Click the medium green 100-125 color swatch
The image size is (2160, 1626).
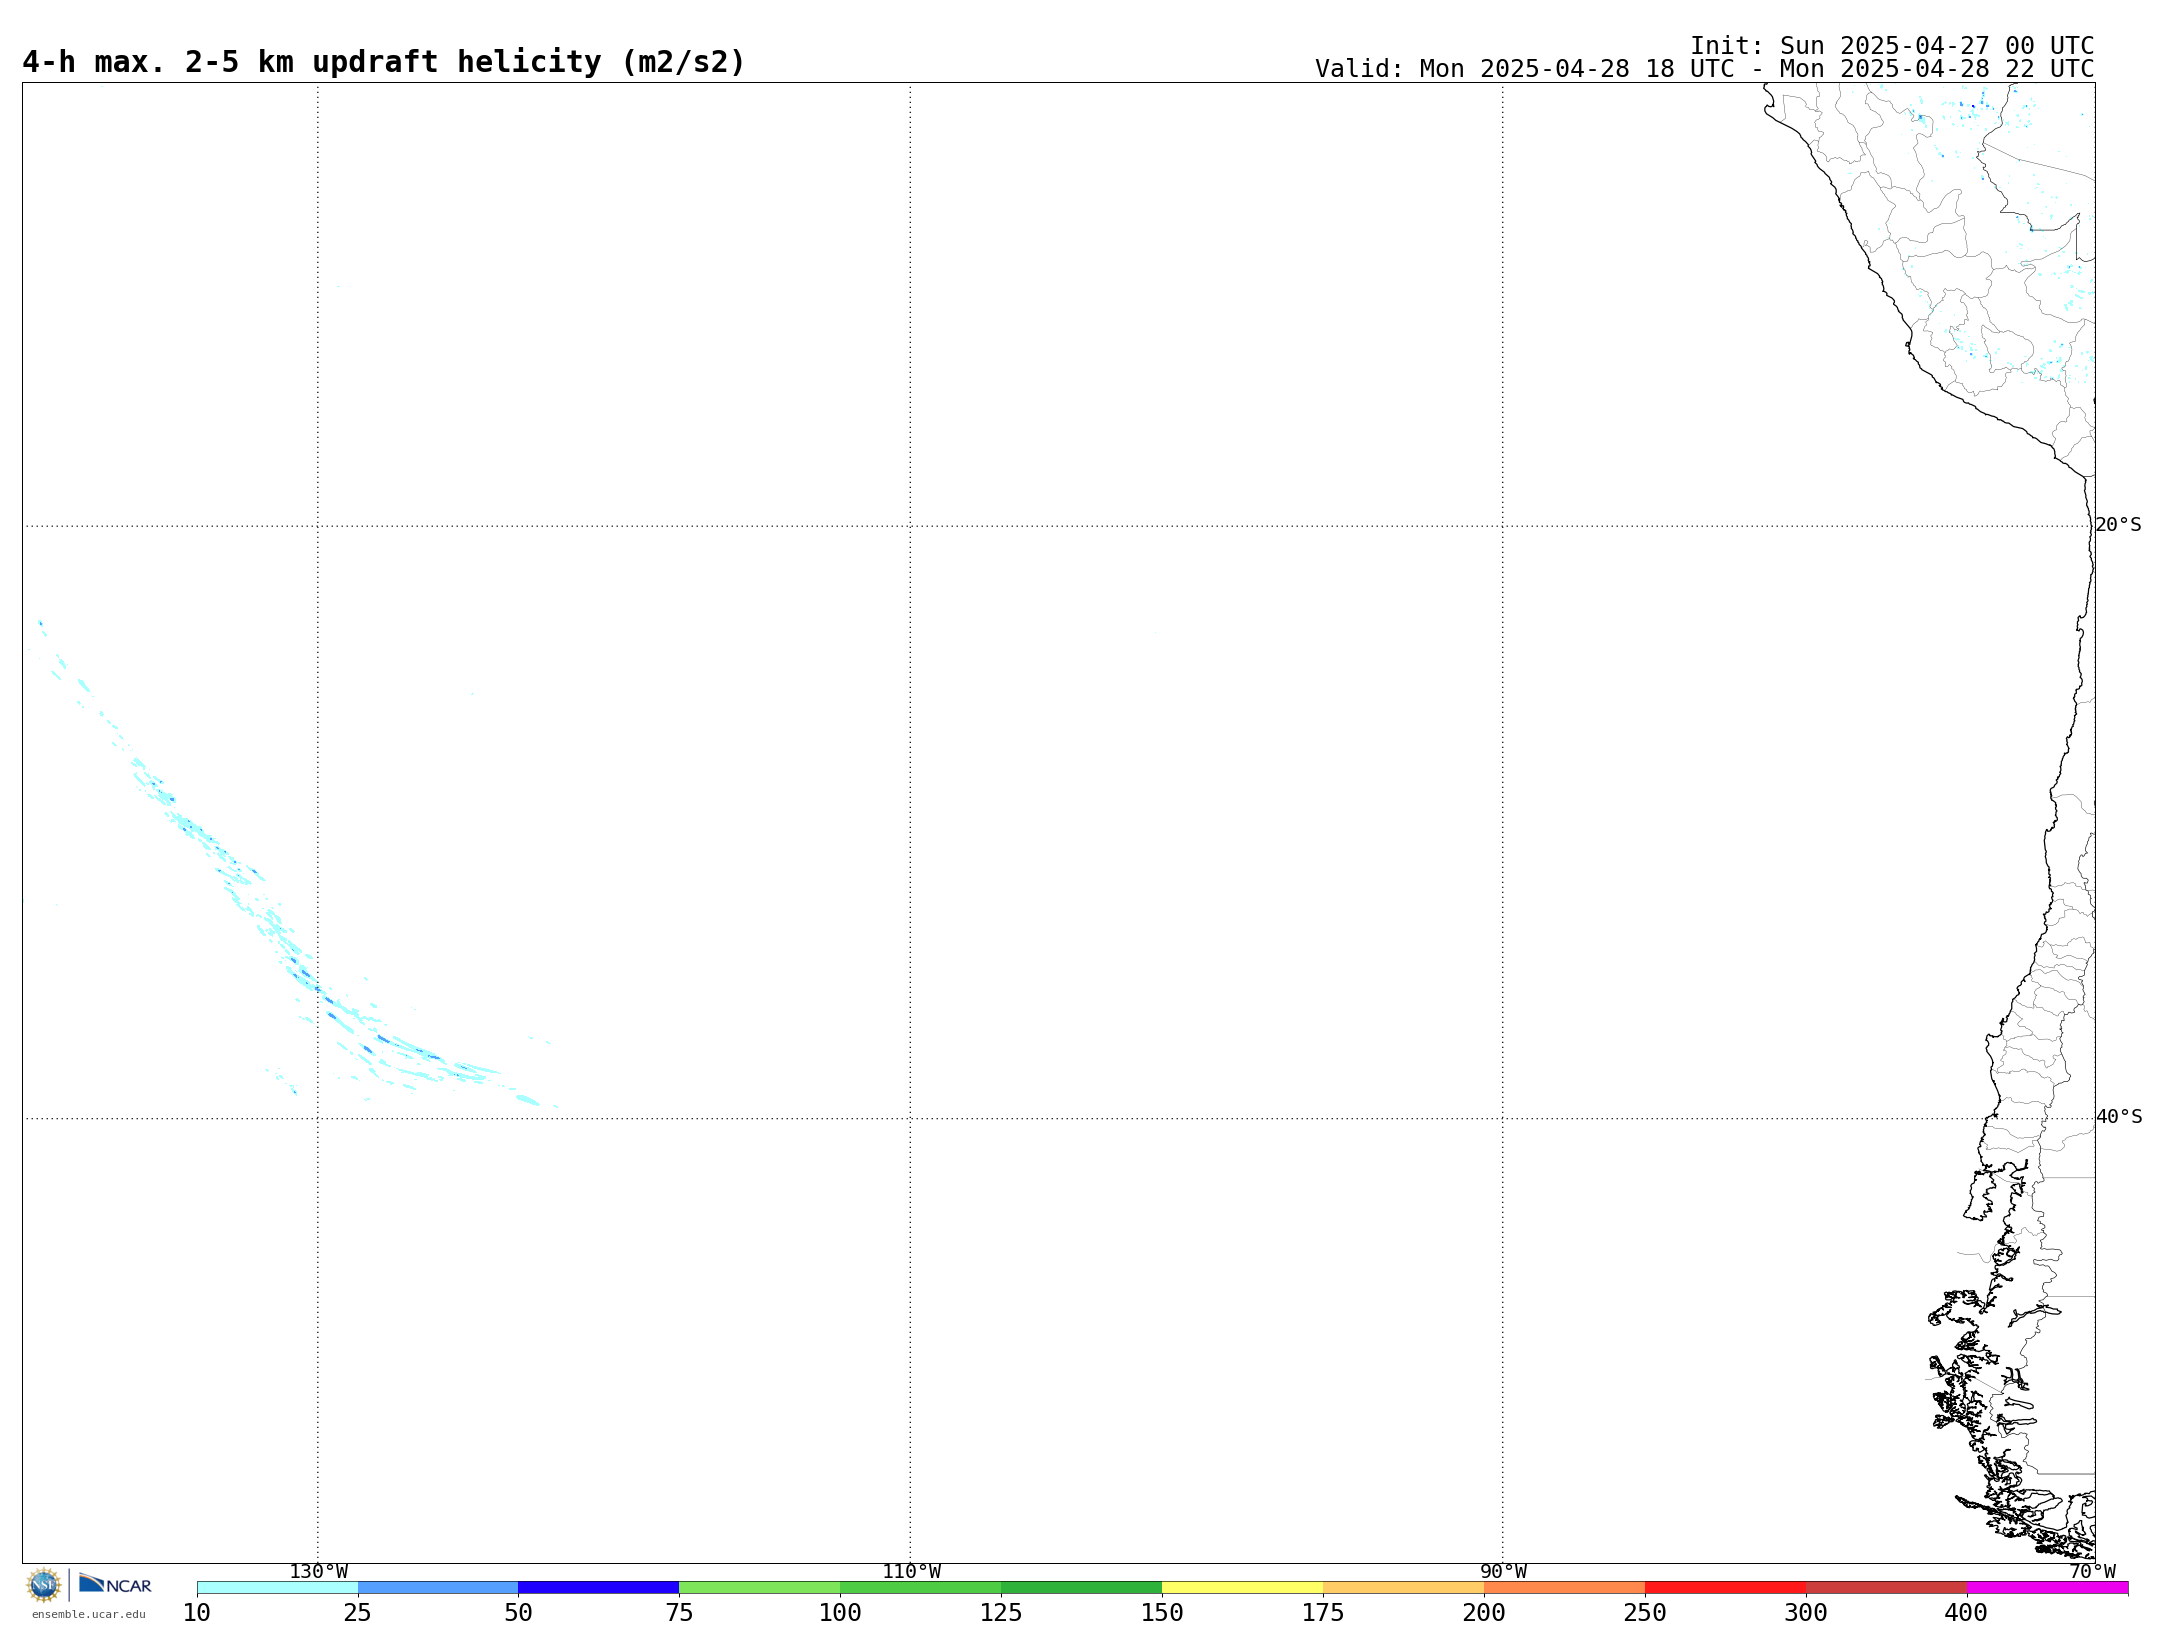pyautogui.click(x=920, y=1588)
